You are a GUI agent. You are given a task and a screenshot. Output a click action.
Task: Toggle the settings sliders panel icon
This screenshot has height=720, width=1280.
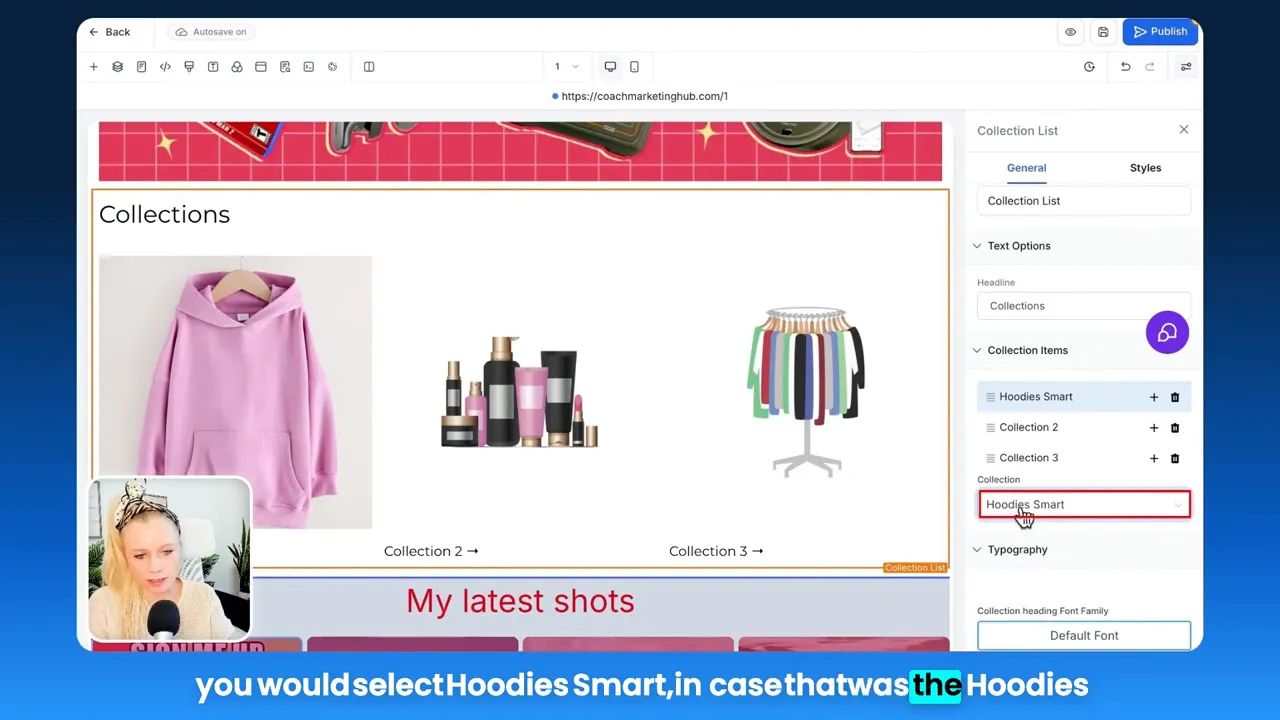tap(1186, 67)
